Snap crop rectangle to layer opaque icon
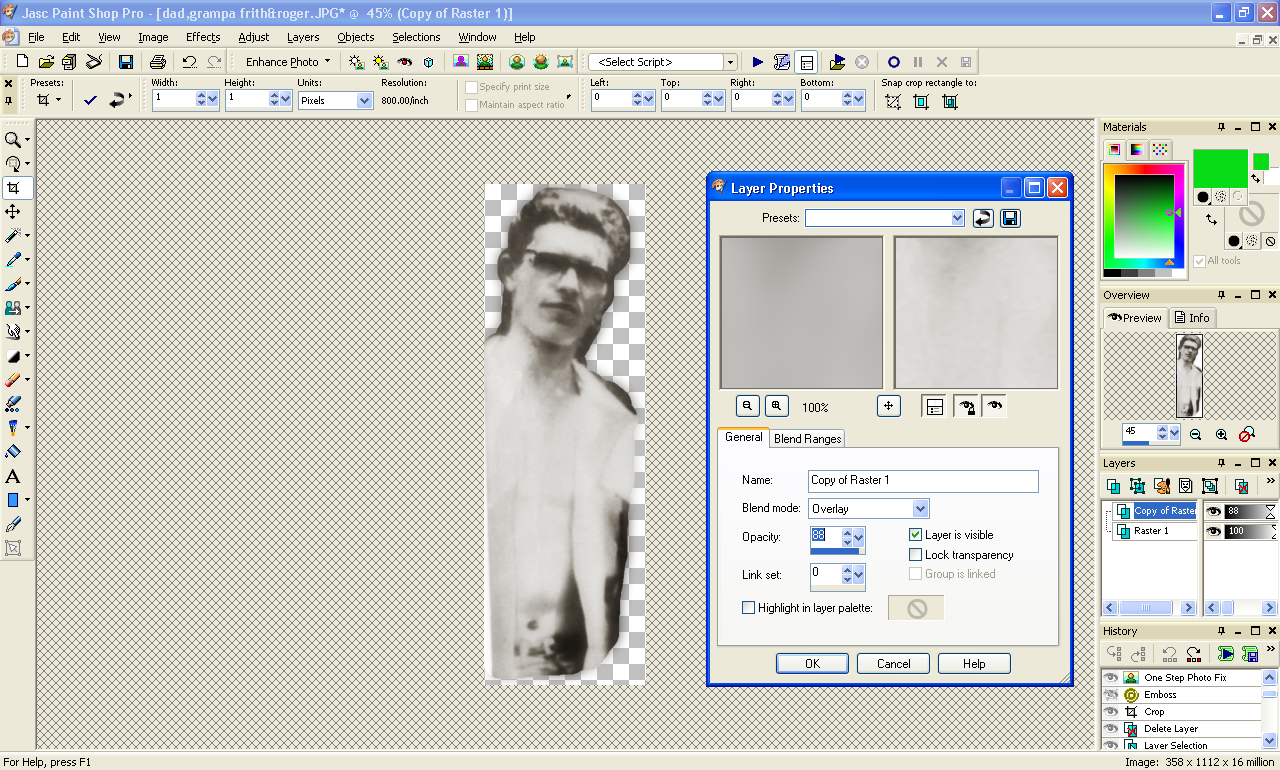Image resolution: width=1280 pixels, height=770 pixels. click(921, 101)
